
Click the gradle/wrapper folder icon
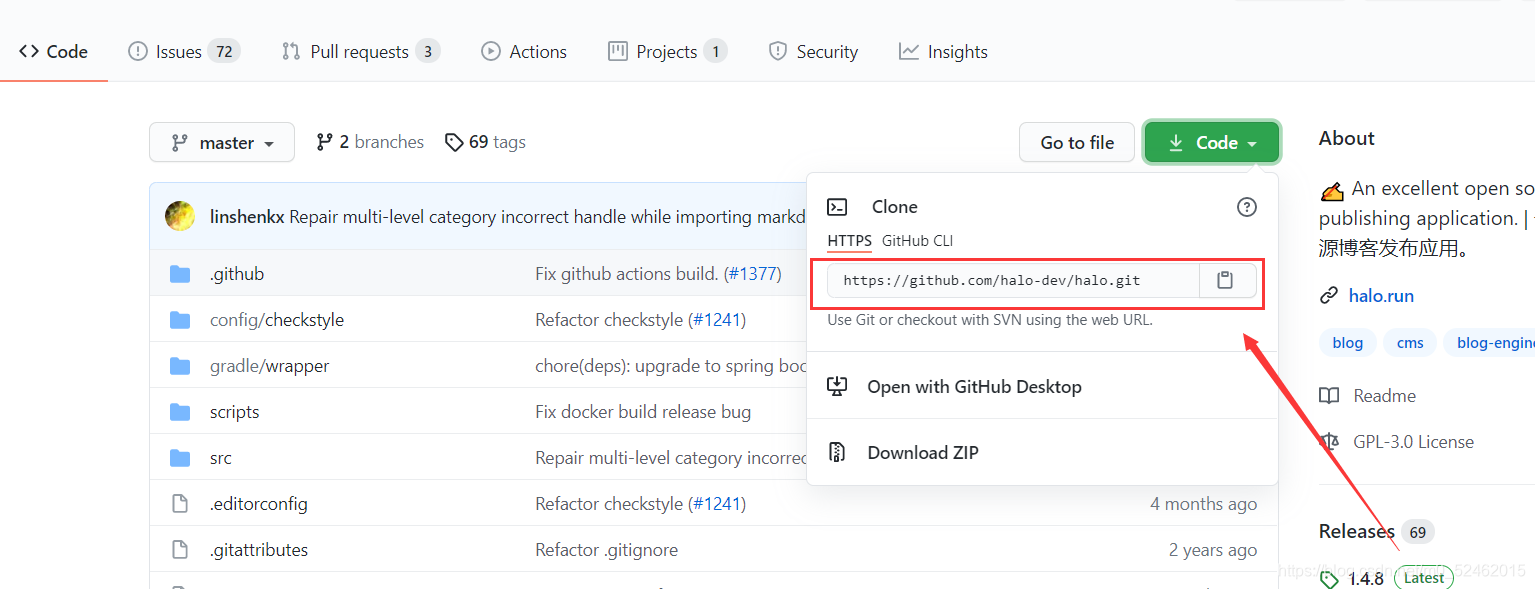[180, 366]
